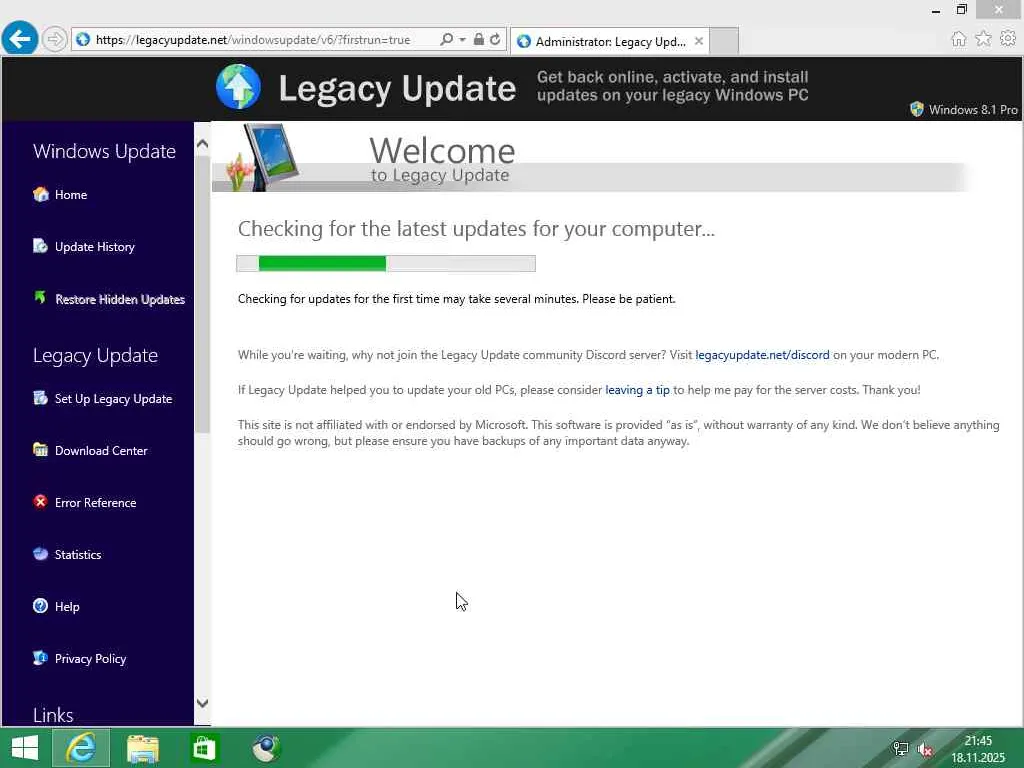
Task: Click the Home house icon in sidebar
Action: pos(40,194)
